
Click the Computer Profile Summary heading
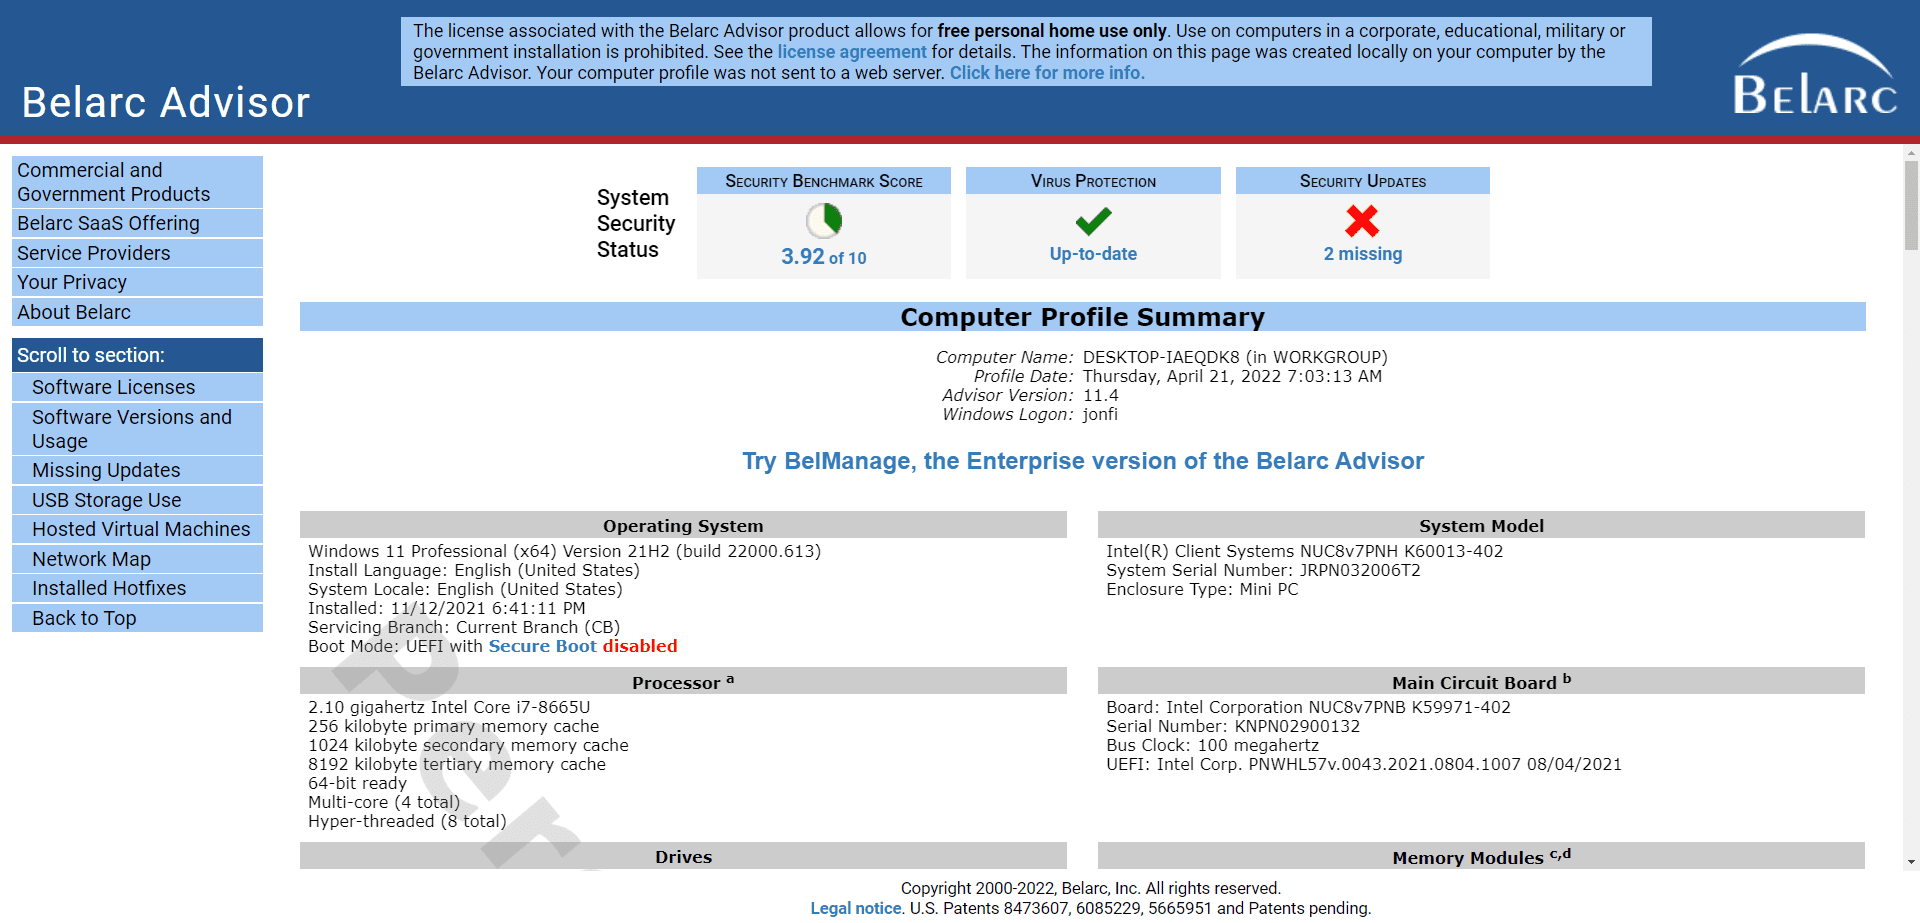point(1083,317)
